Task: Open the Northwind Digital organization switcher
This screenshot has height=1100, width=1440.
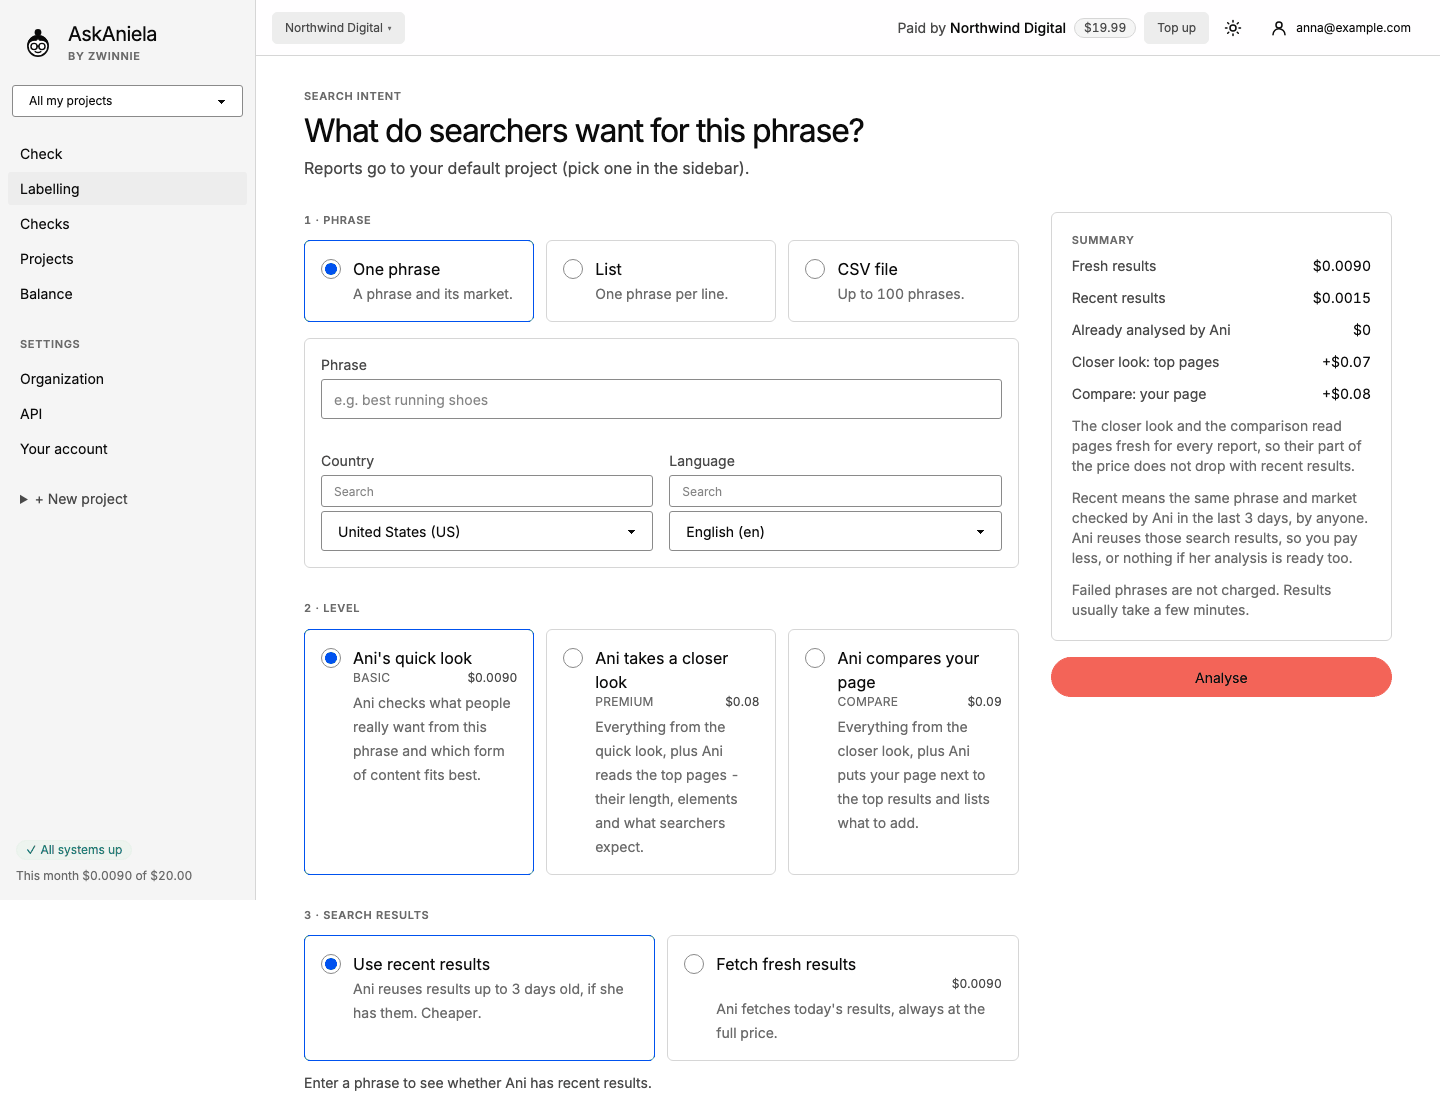Action: (338, 28)
